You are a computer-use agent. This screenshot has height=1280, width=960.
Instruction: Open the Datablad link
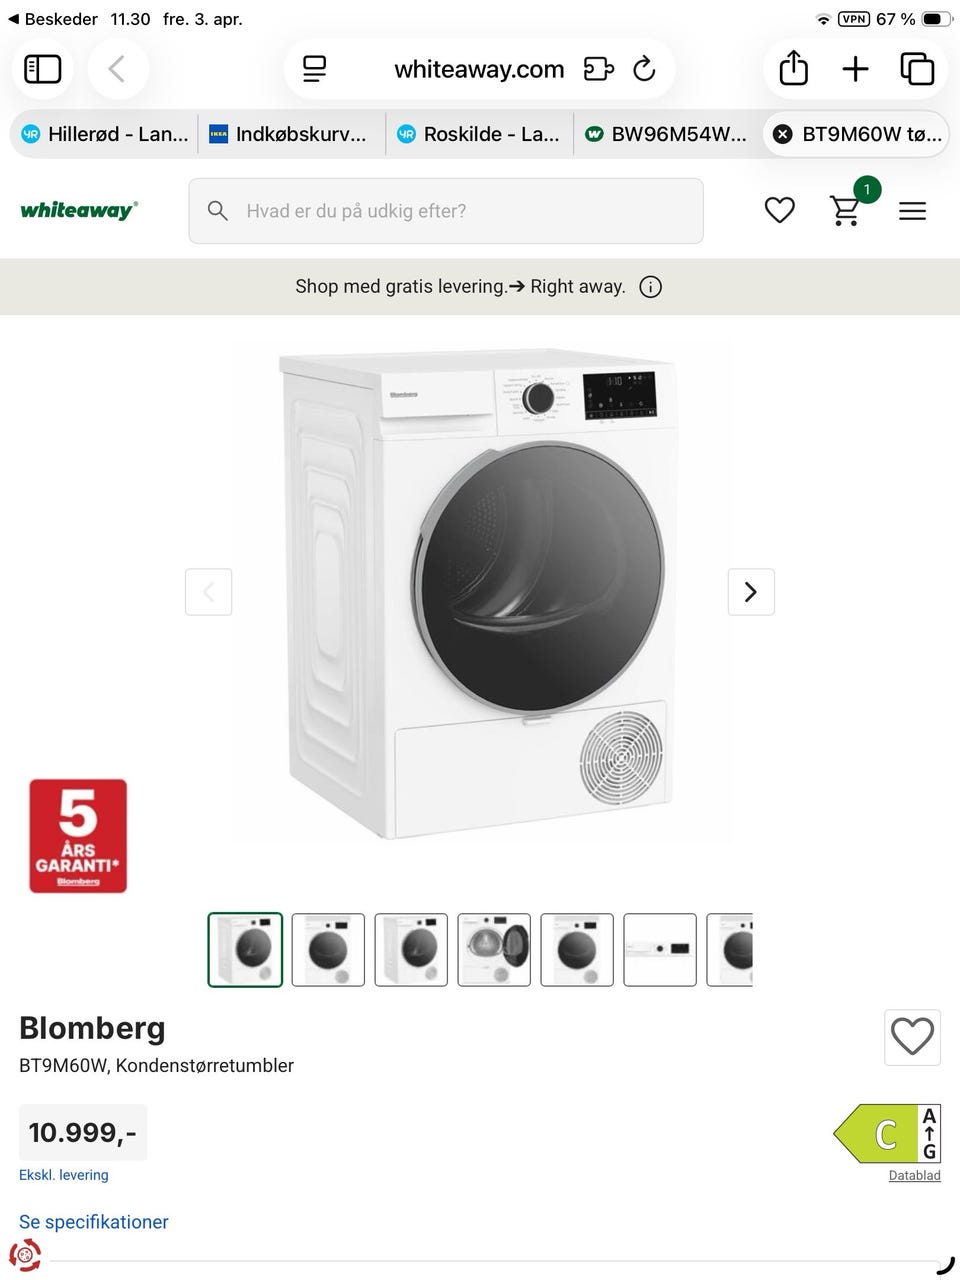915,1176
